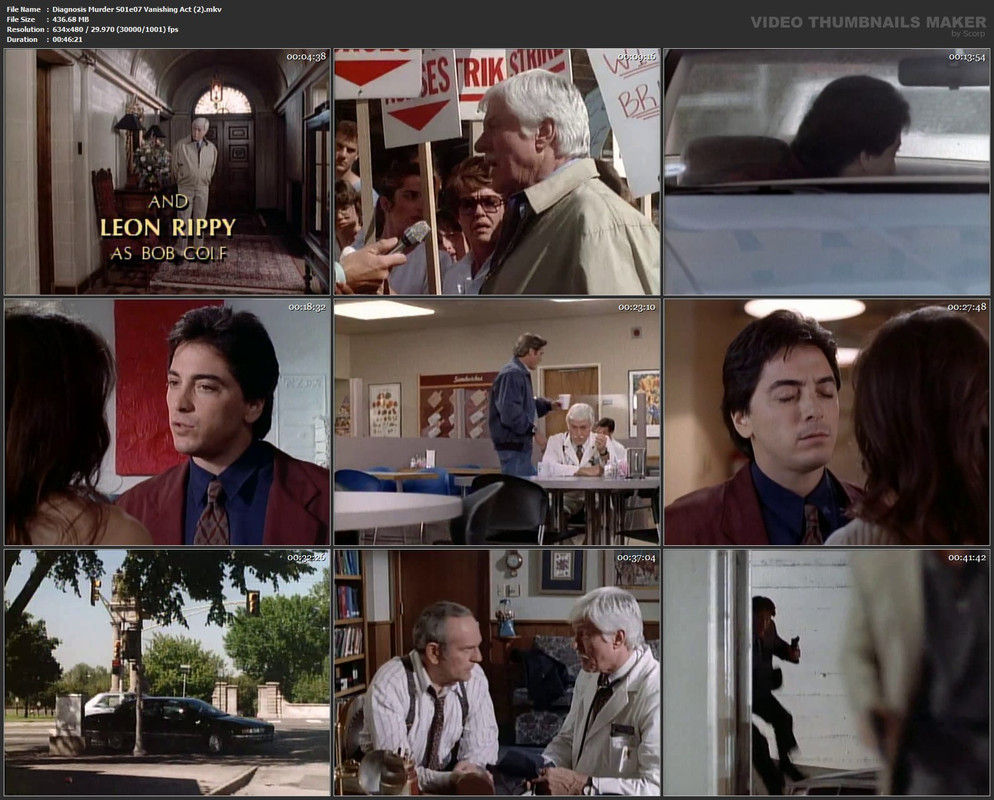Click the resolution value 634x480 / 29.970 fps
Screen dimensions: 994x800
[115, 29]
